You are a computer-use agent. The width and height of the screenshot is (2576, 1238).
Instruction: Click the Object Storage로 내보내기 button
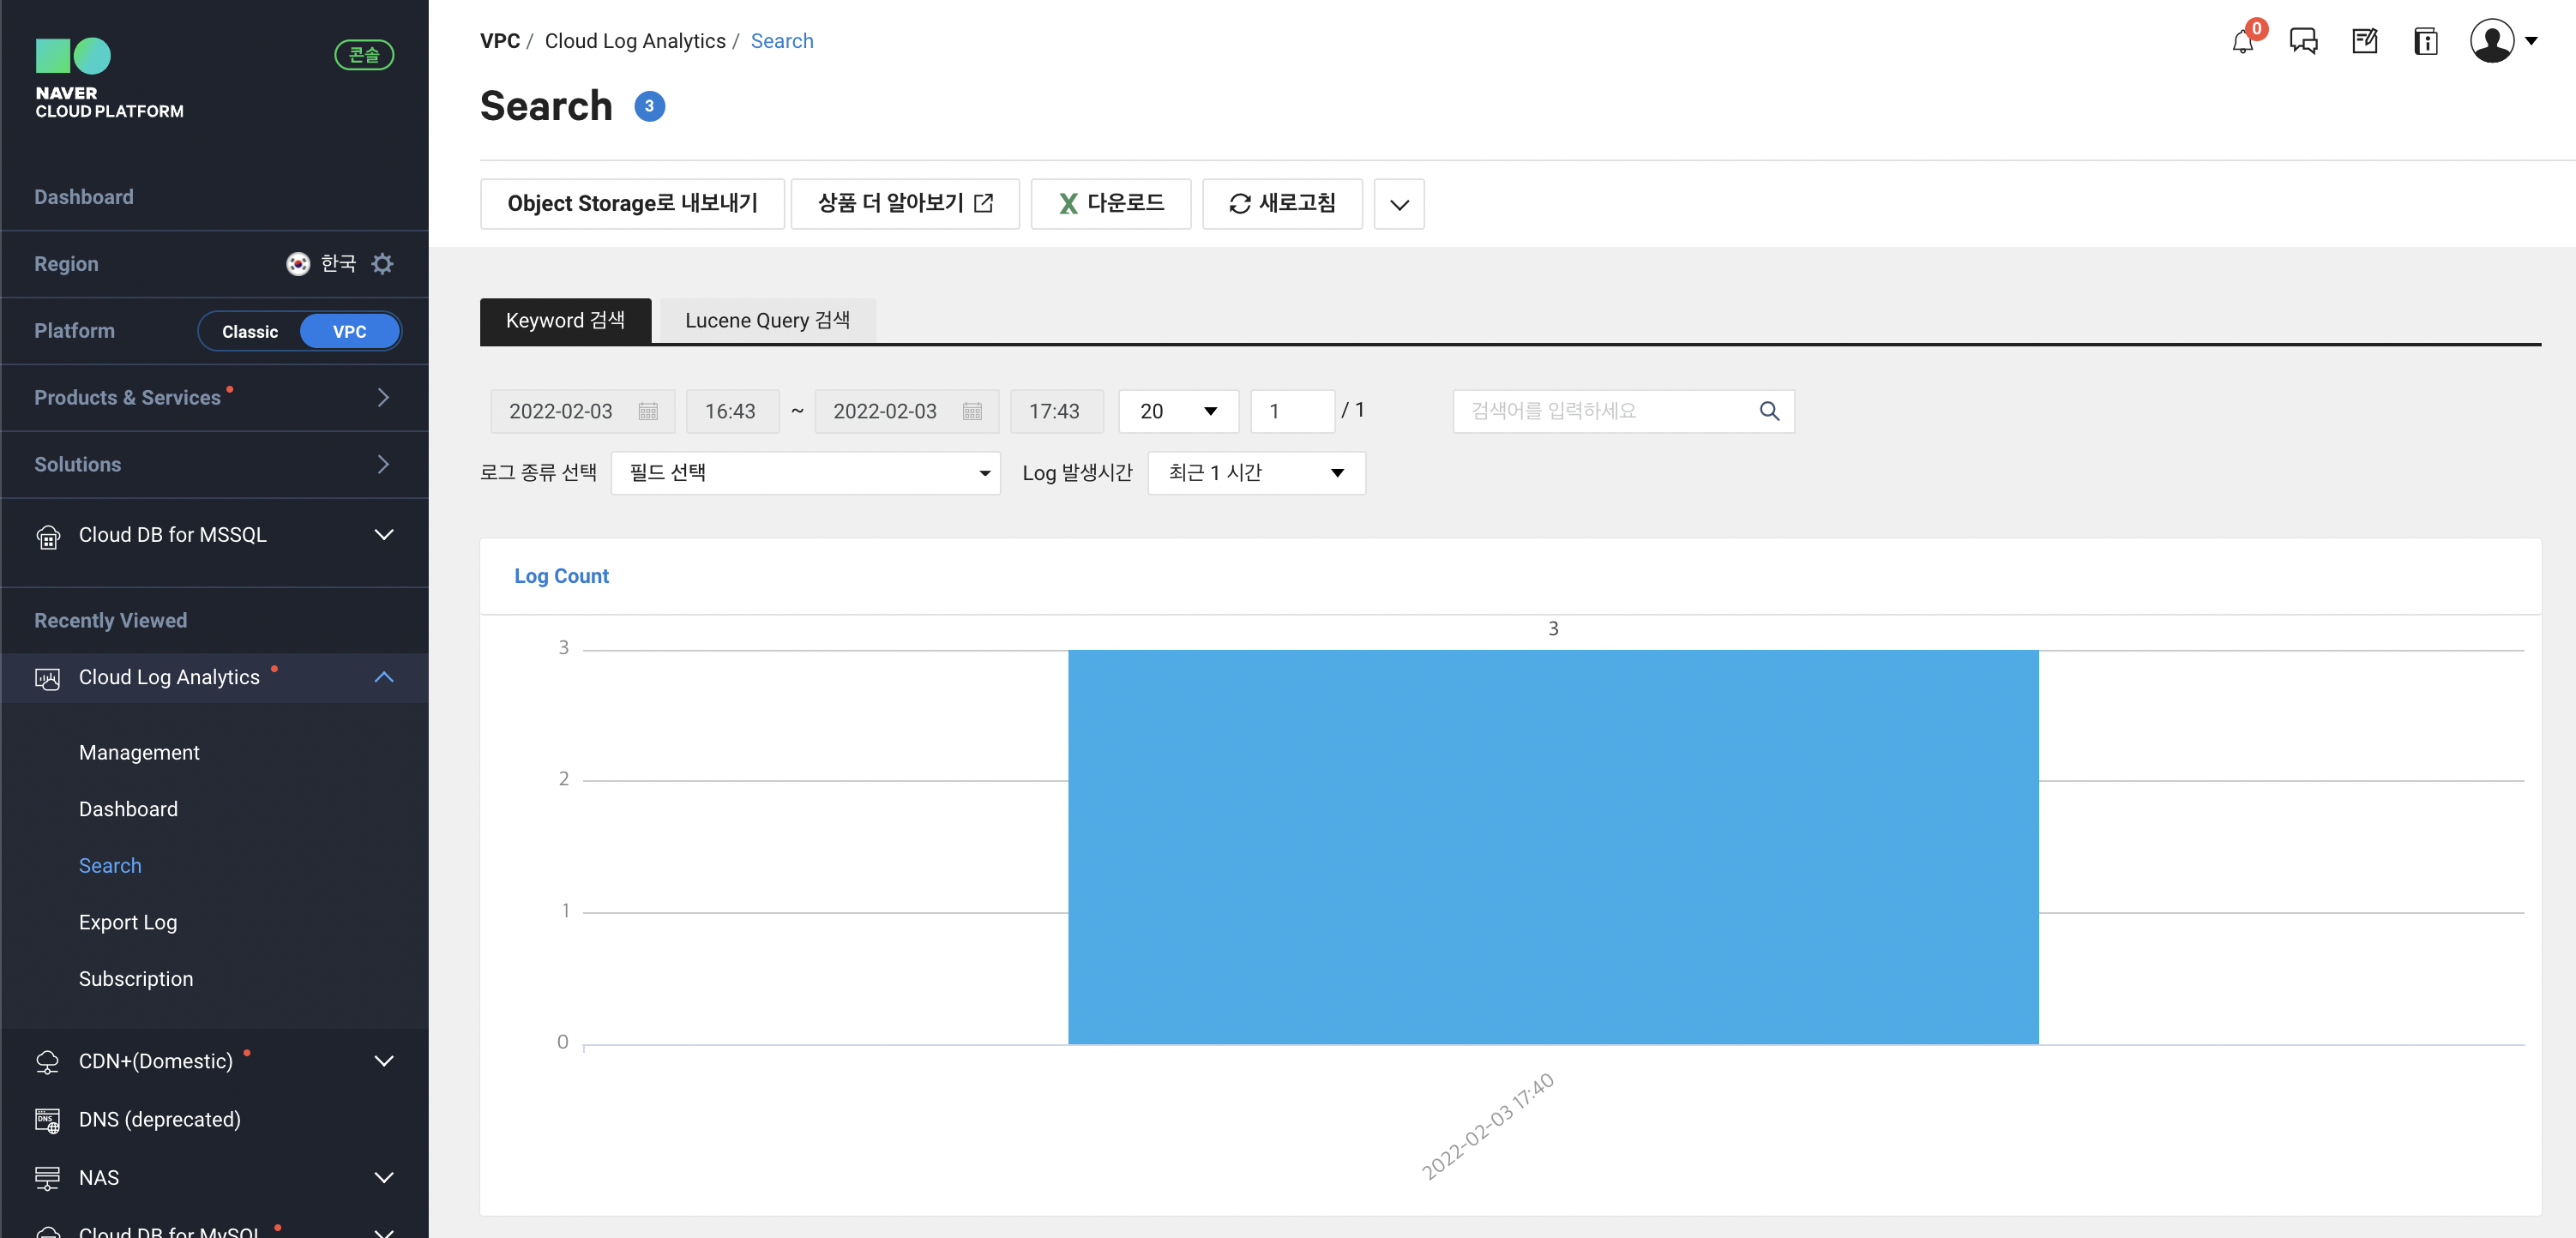[632, 204]
